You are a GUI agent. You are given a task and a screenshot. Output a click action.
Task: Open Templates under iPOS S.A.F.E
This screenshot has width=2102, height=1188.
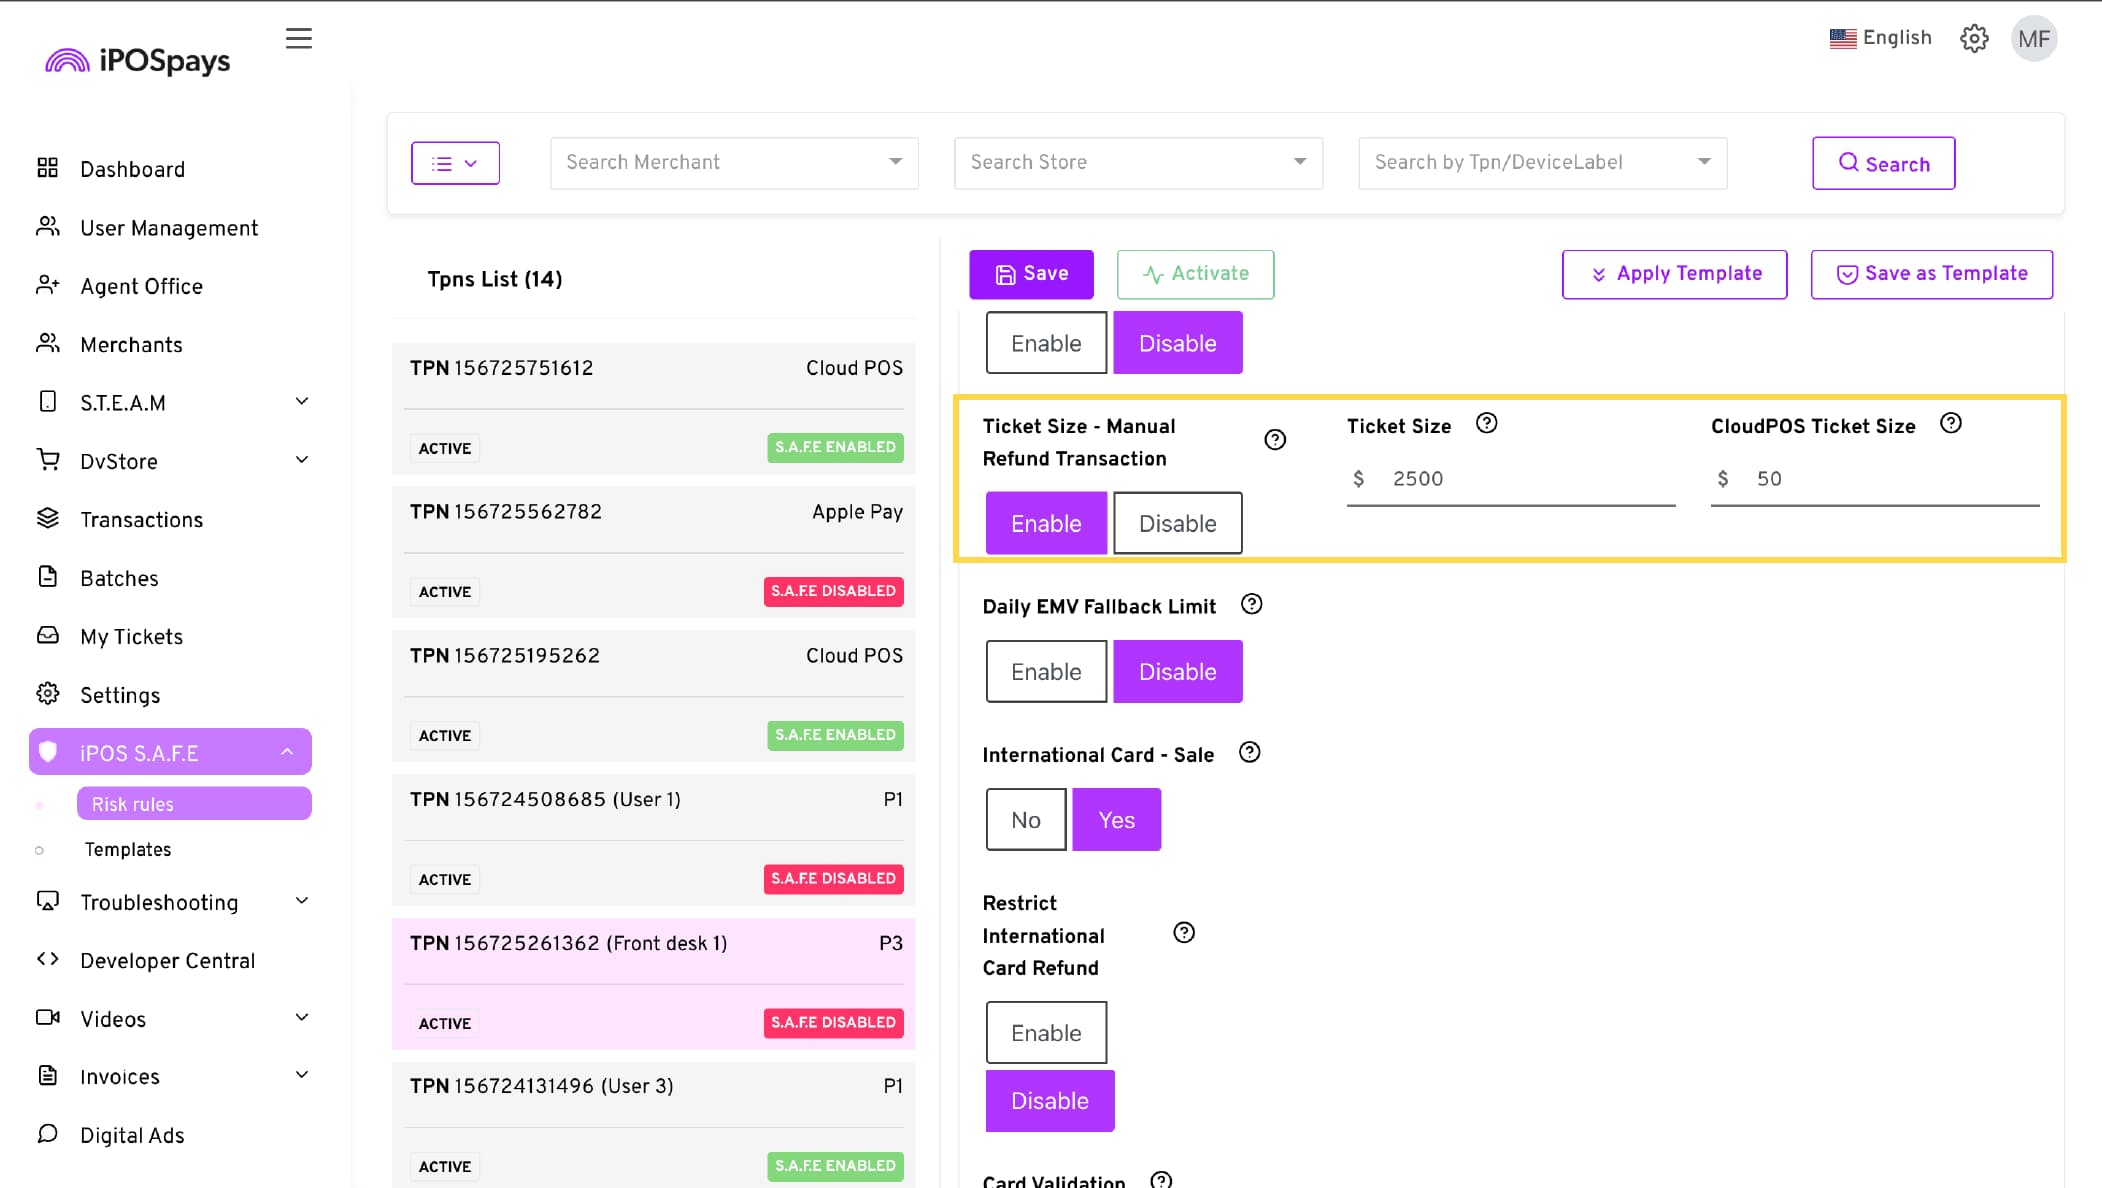click(128, 849)
